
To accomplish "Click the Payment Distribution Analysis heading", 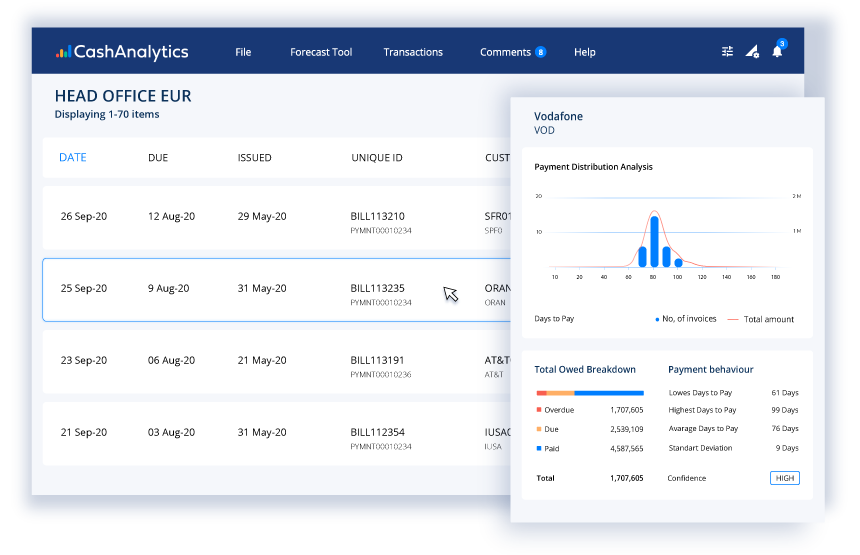I will [x=593, y=167].
